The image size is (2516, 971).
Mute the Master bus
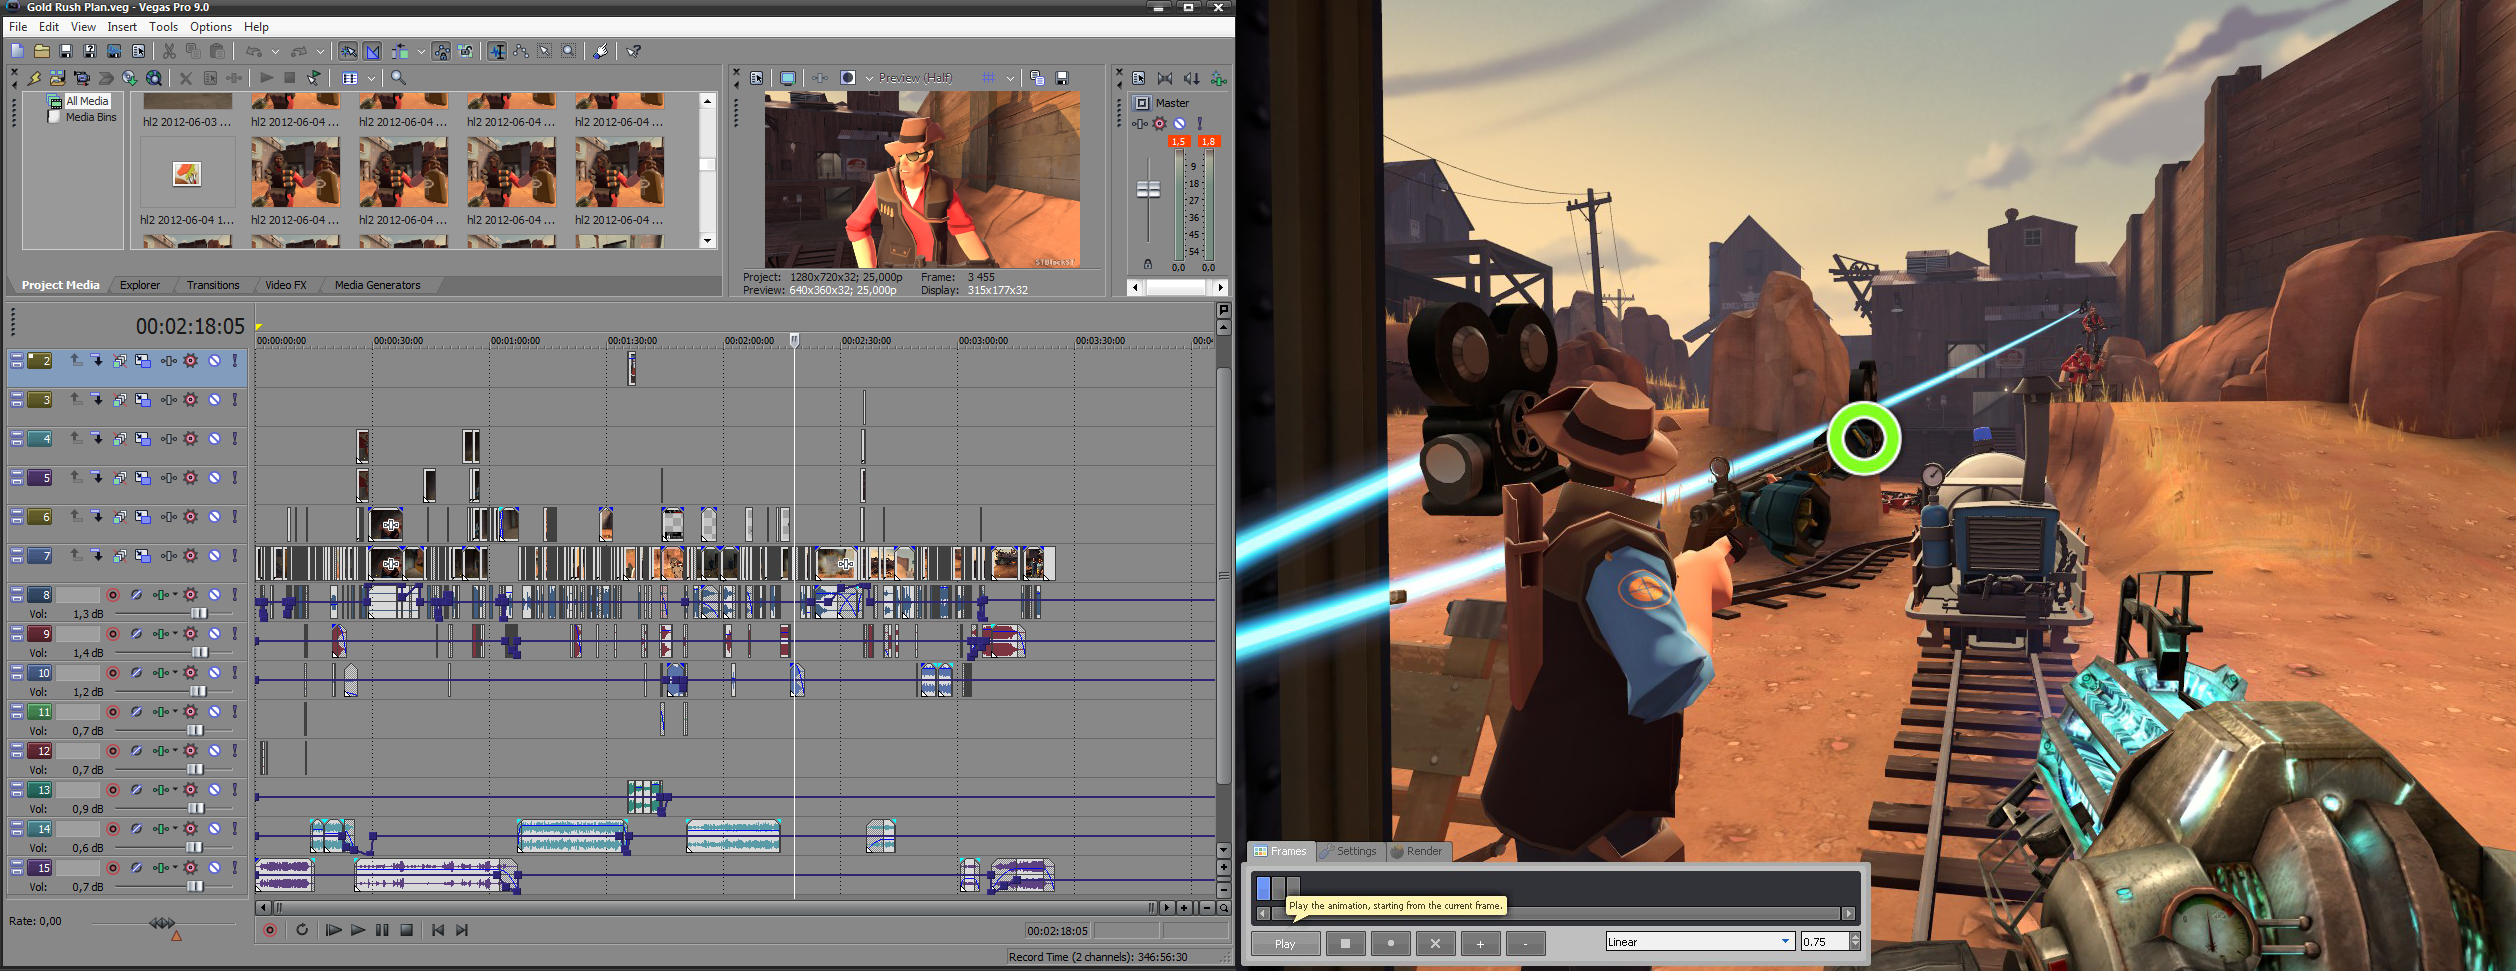(x=1179, y=124)
